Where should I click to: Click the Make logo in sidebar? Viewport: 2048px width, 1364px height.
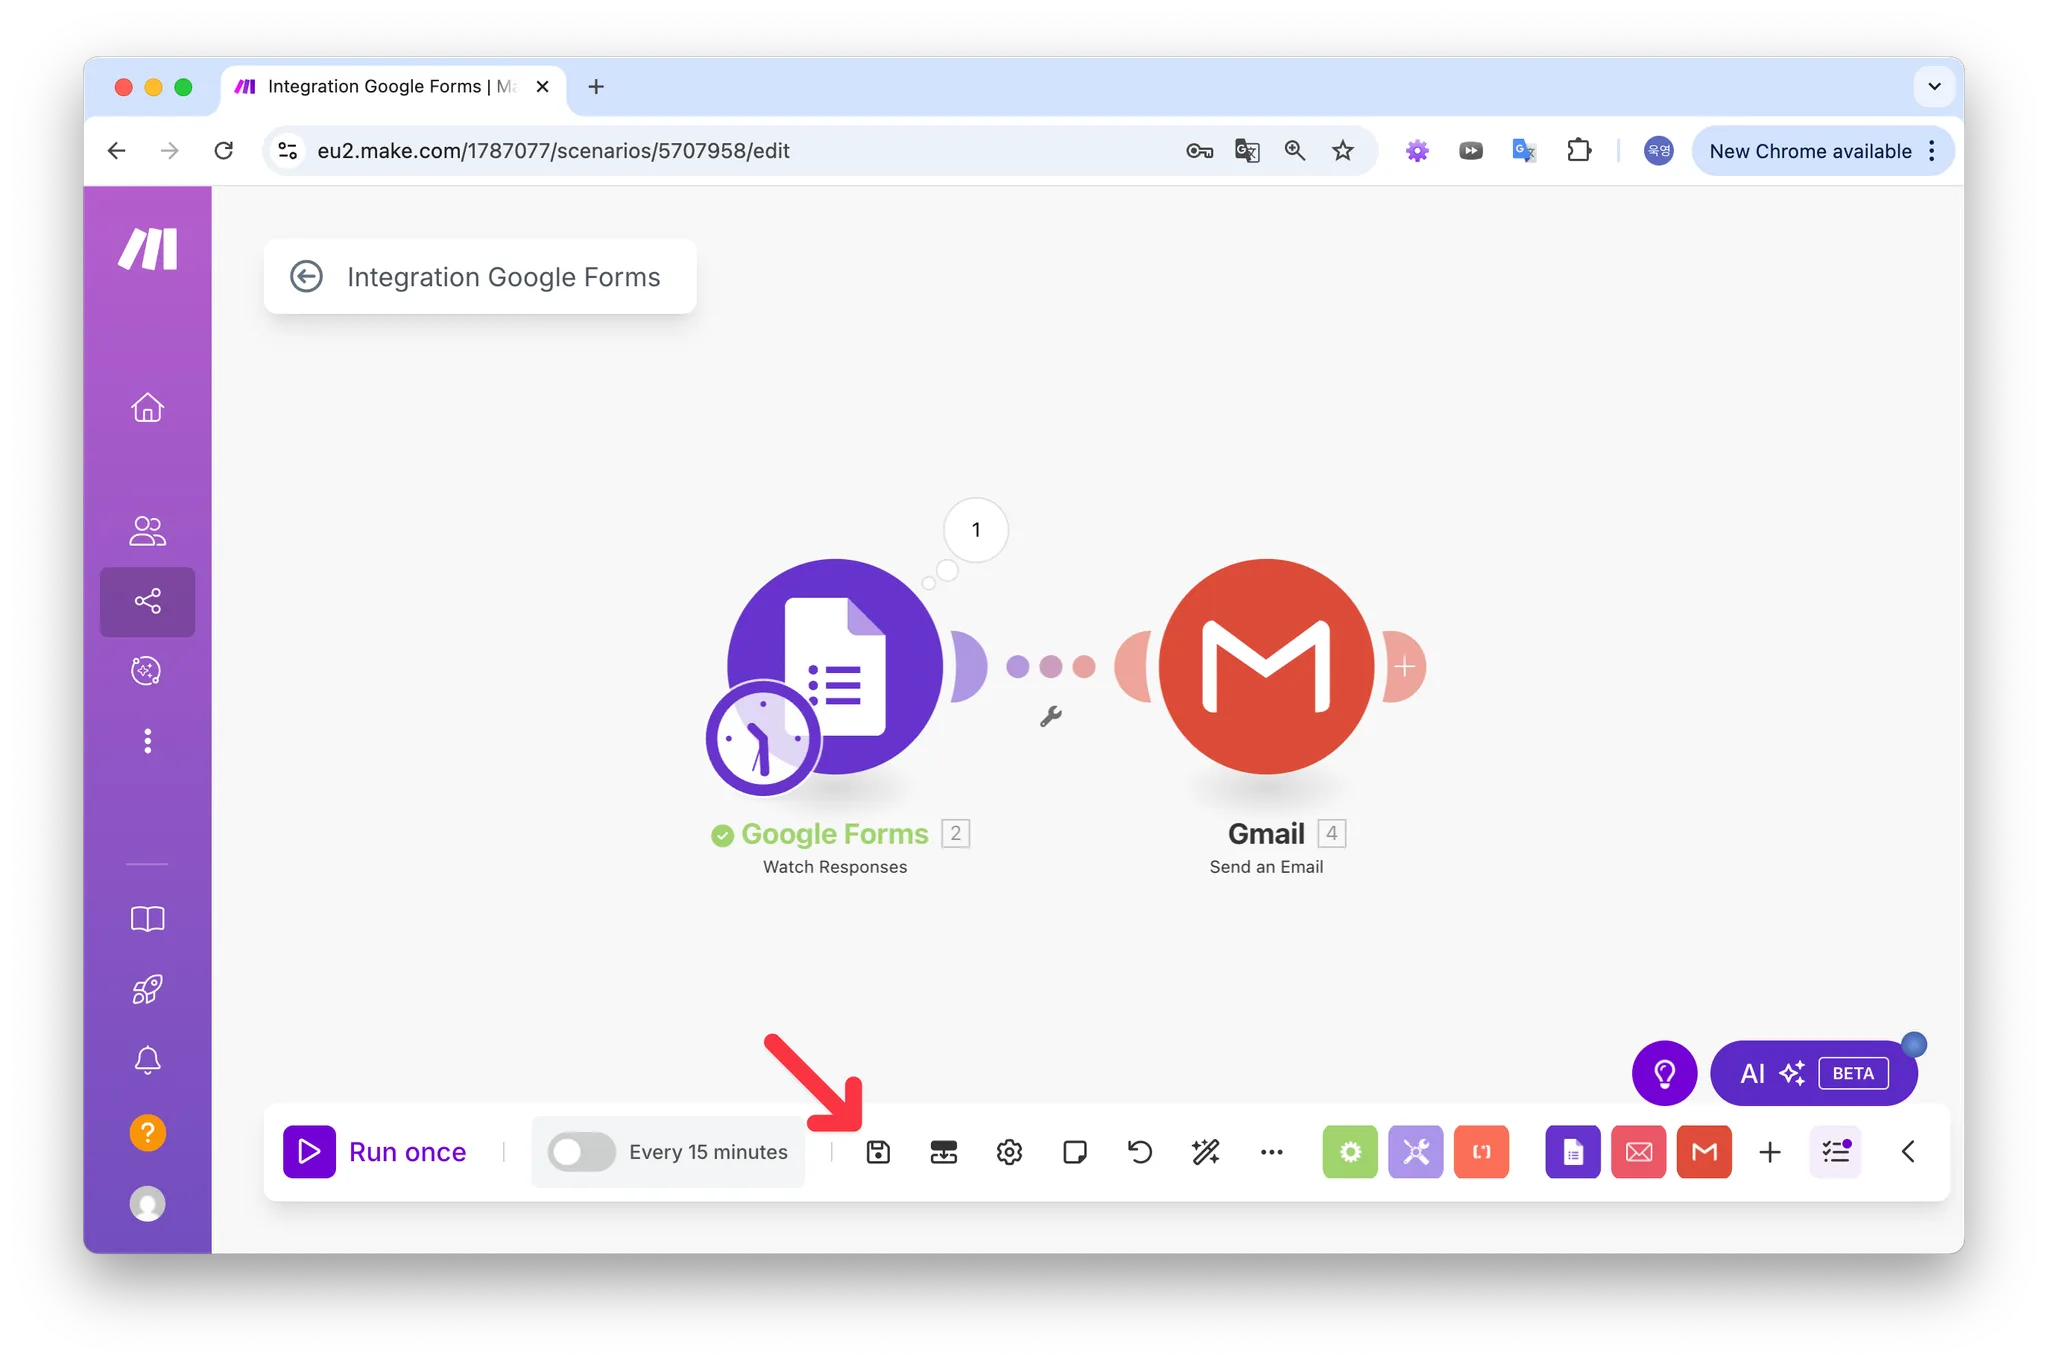coord(148,249)
